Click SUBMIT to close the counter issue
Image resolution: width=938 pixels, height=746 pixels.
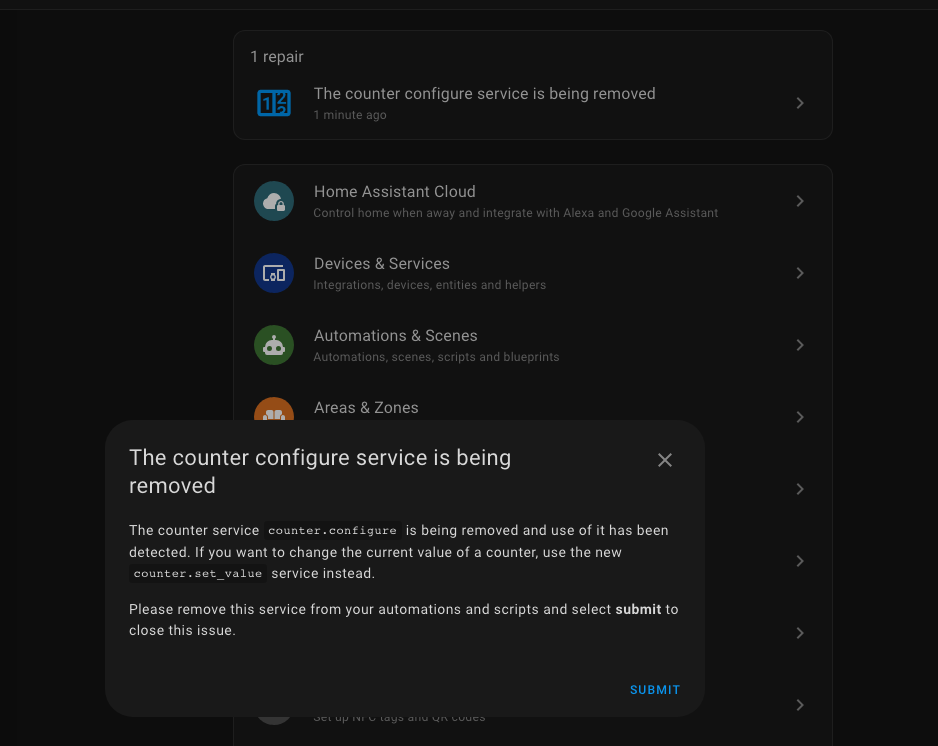pyautogui.click(x=654, y=689)
